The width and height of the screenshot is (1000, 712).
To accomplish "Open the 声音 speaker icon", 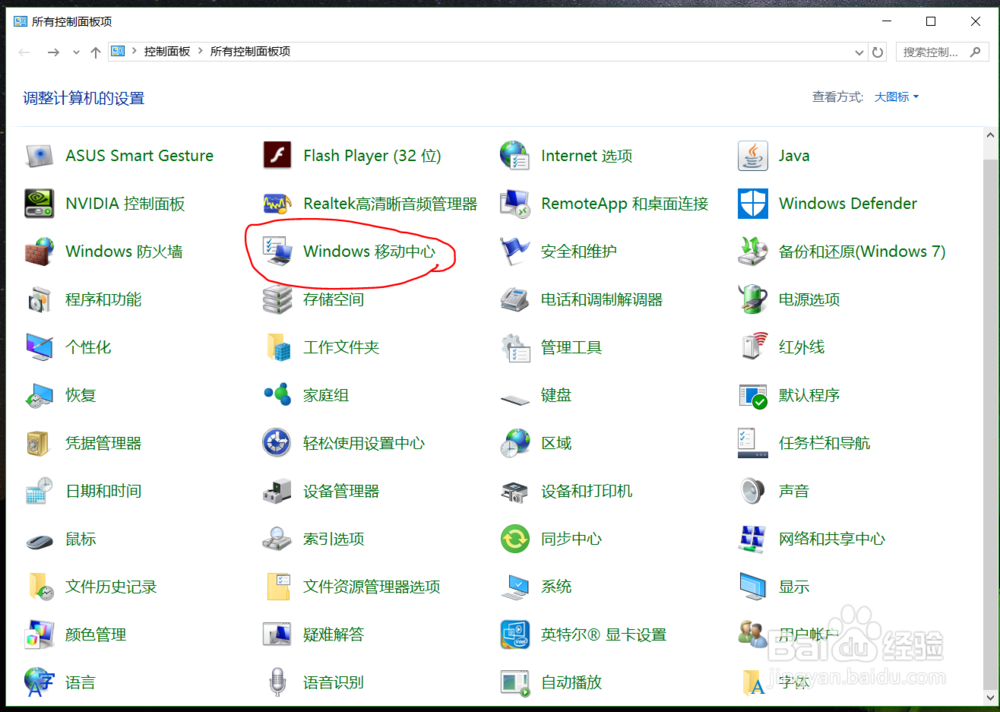I will (x=753, y=491).
